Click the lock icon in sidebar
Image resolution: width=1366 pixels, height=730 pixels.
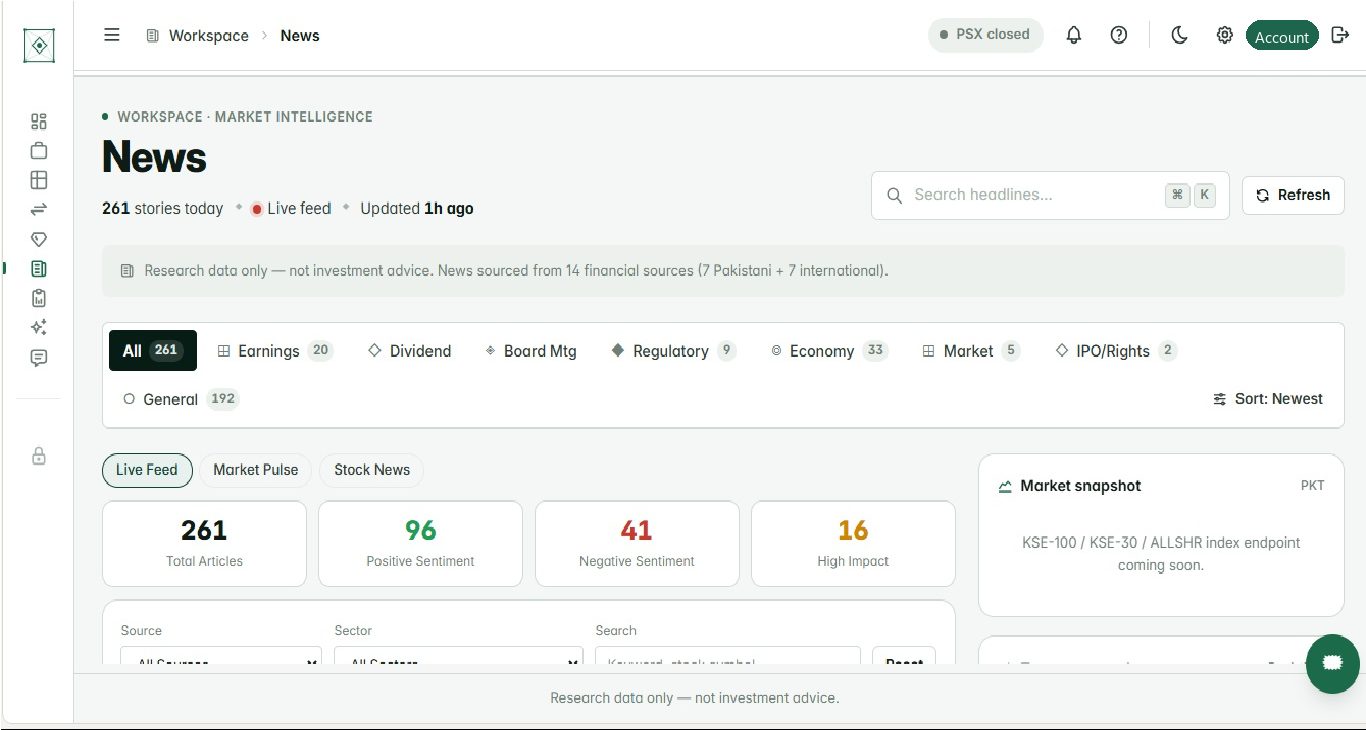[39, 456]
